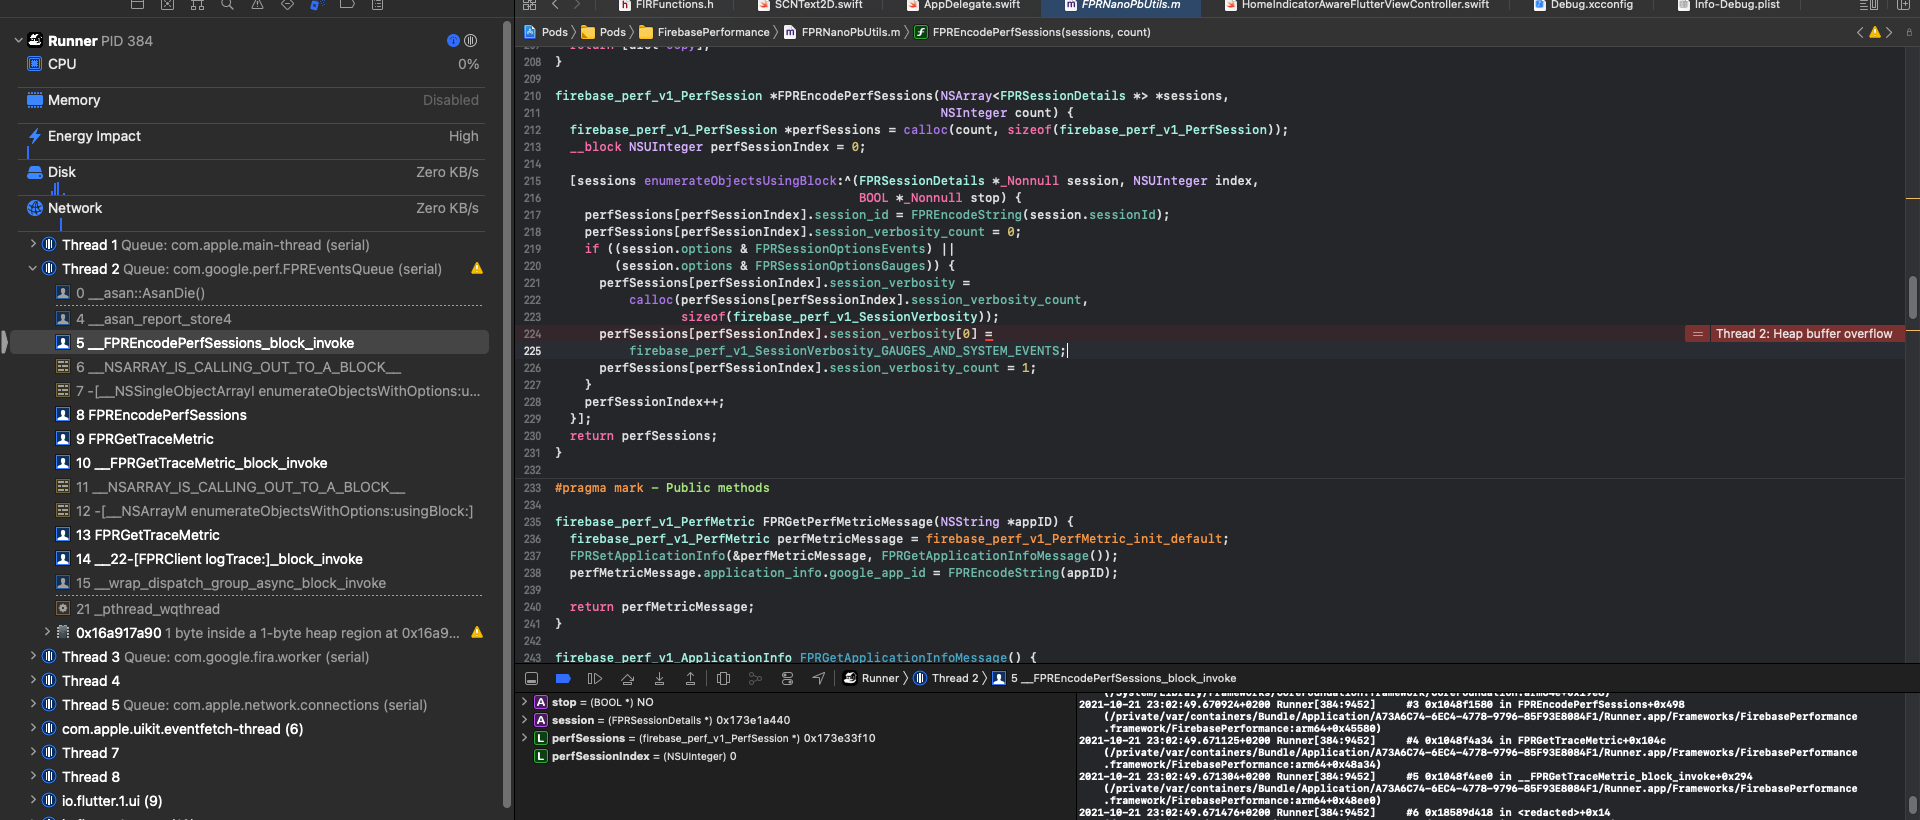Screen dimensions: 1920x820
Task: Open Environment Overrides tool
Action: [787, 678]
